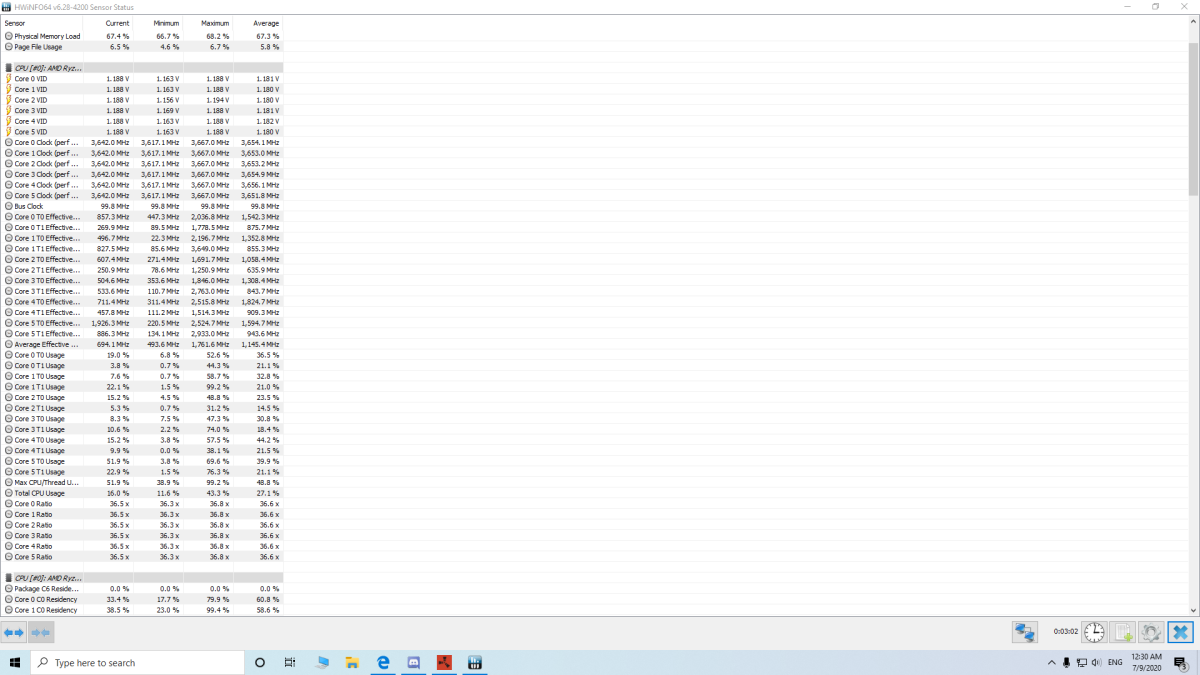
Task: Open the network status tray icon
Action: [x=1082, y=662]
